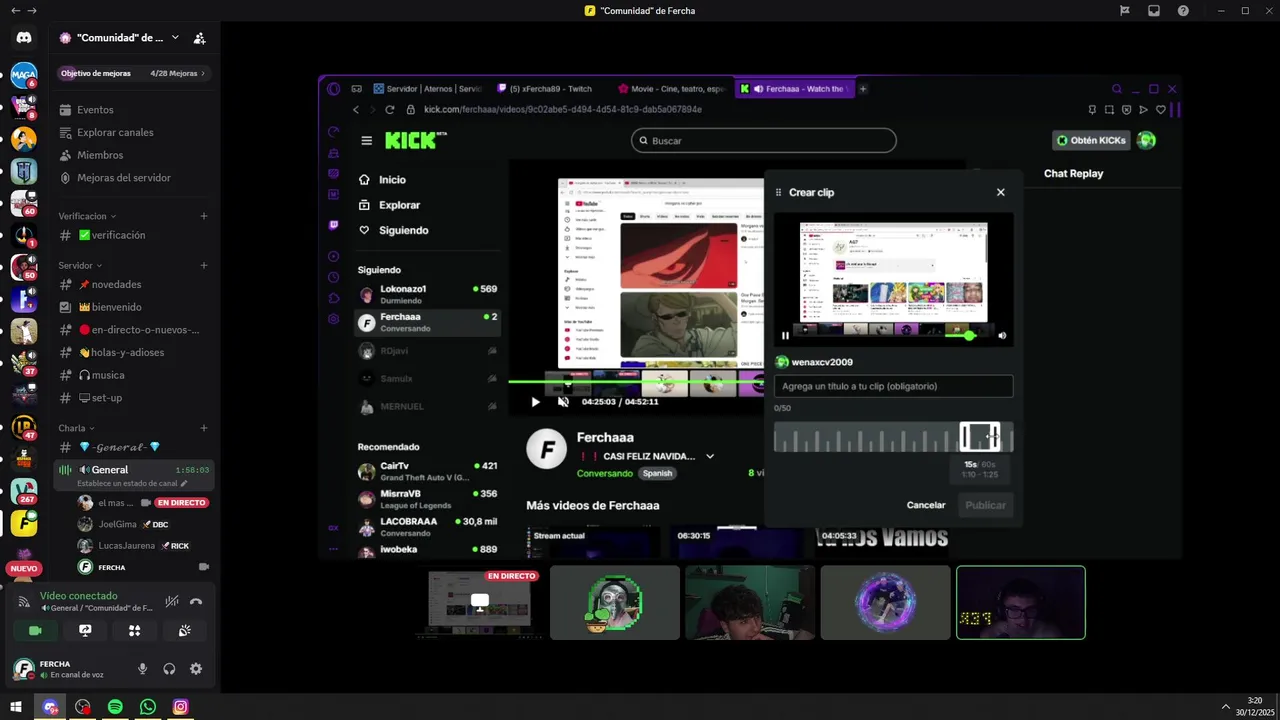Open the CairTv recommended channel
The width and height of the screenshot is (1280, 720).
(x=428, y=471)
